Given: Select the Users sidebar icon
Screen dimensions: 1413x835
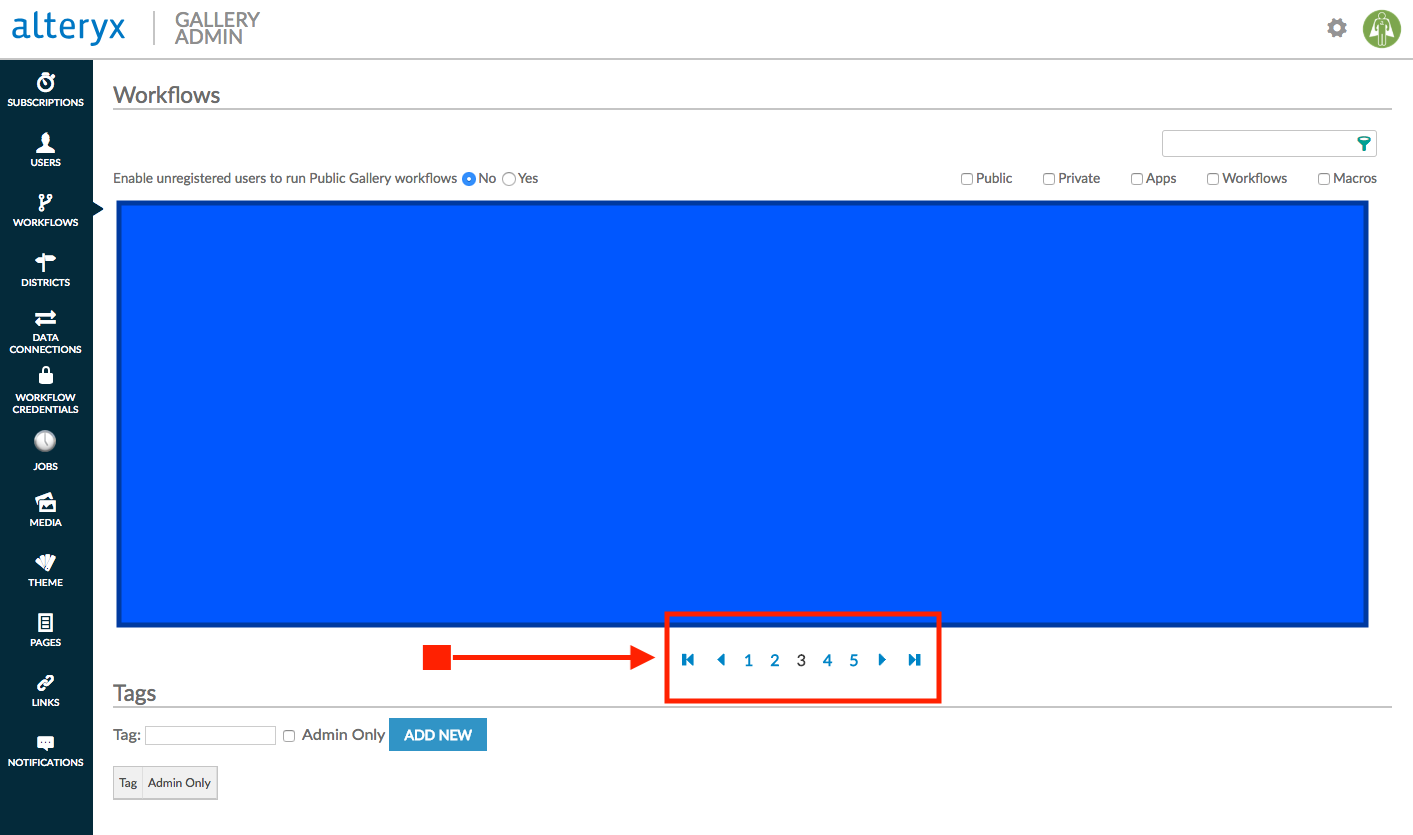Looking at the screenshot, I should pyautogui.click(x=45, y=150).
